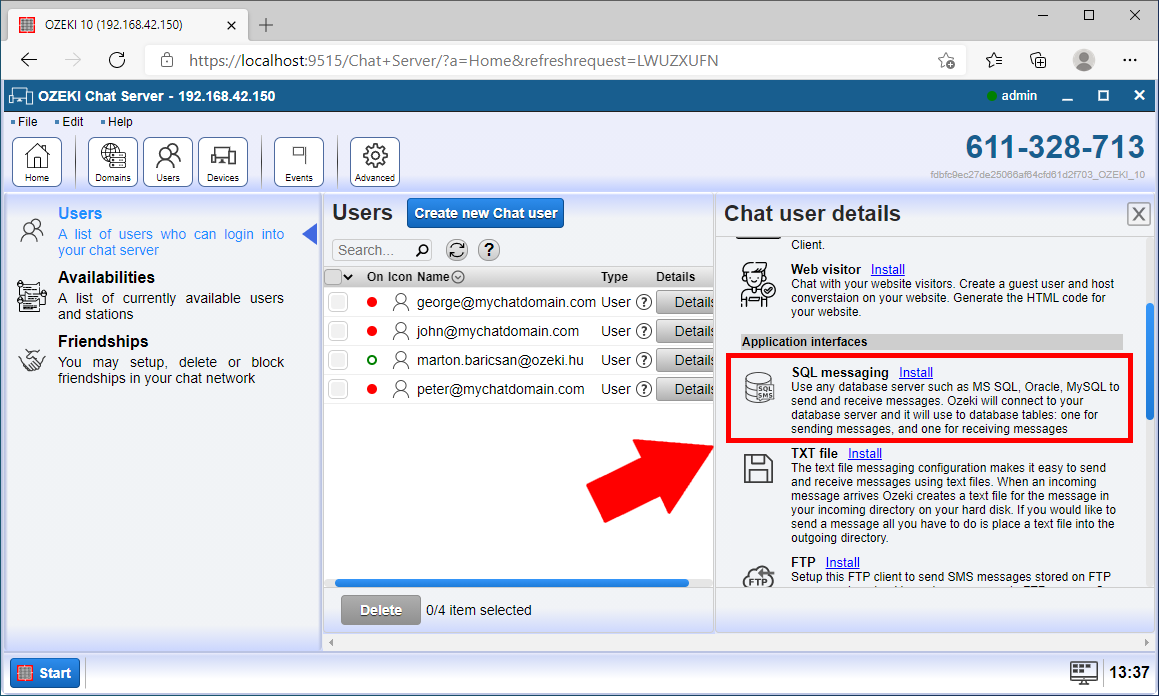Refresh the user list
Screen dimensions: 1159x696
[458, 250]
